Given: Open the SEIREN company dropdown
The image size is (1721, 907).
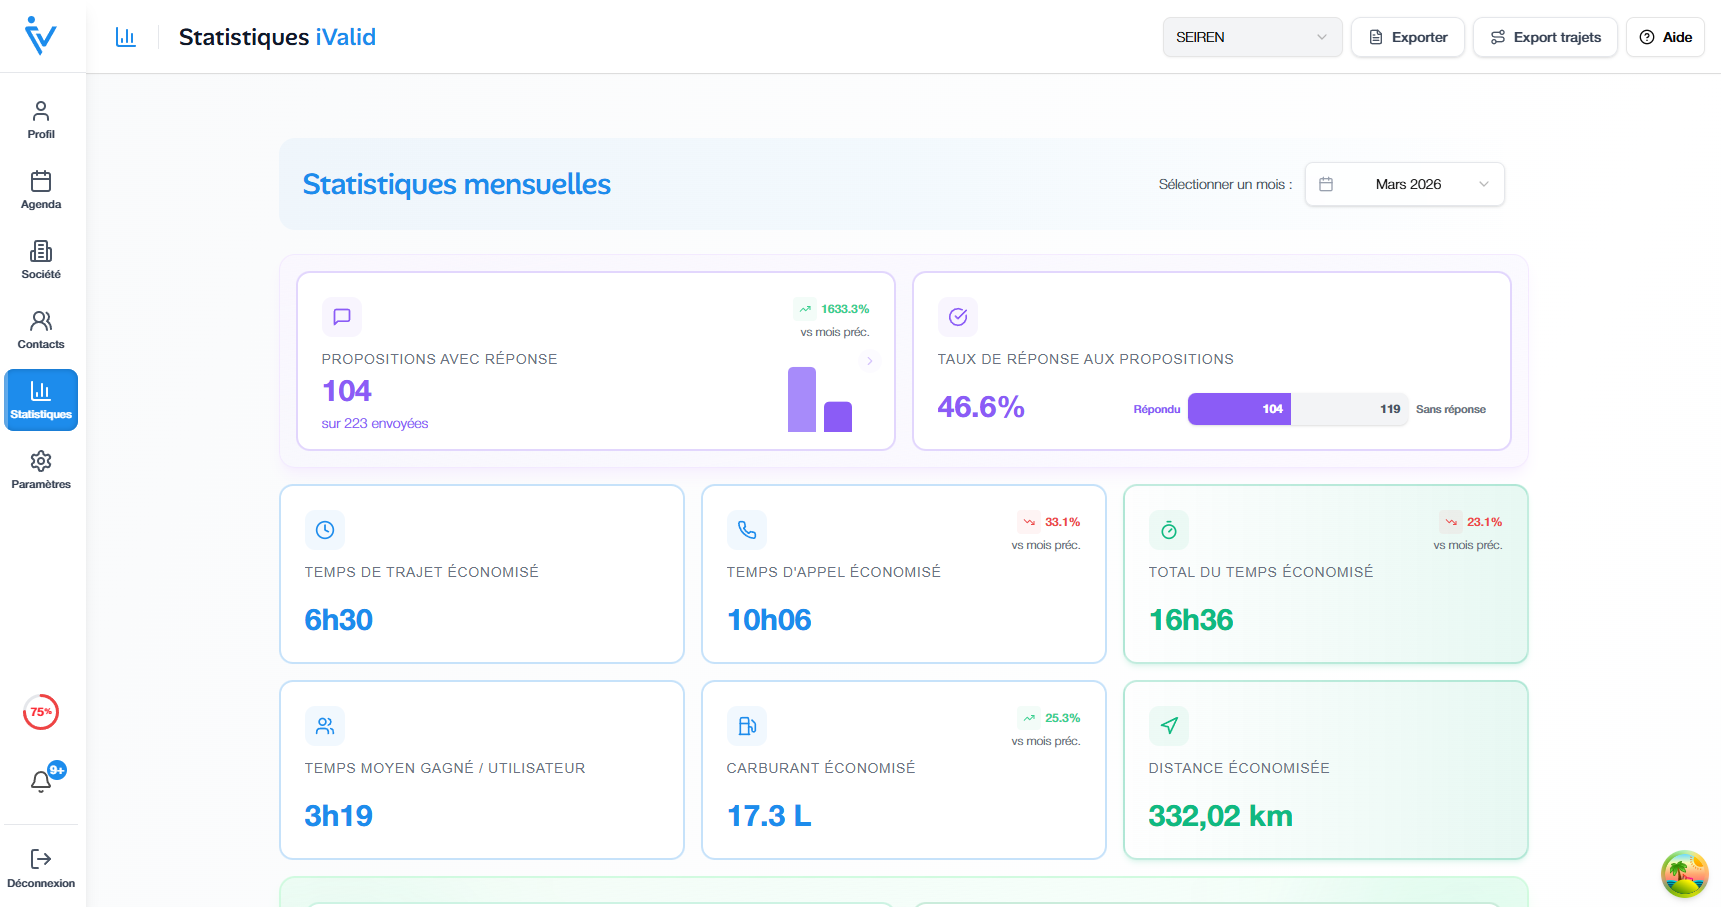Looking at the screenshot, I should pos(1251,37).
